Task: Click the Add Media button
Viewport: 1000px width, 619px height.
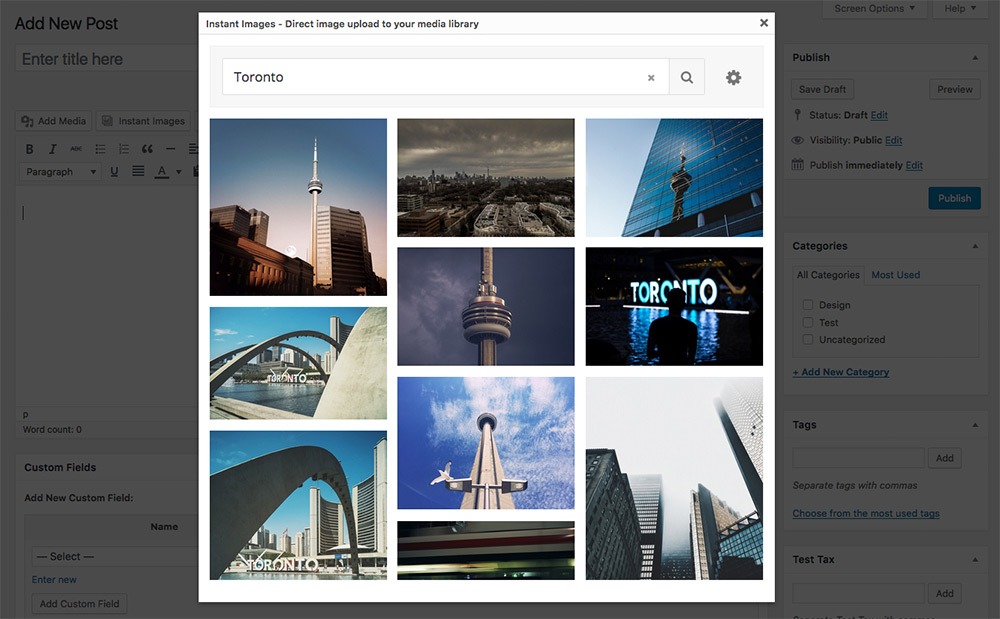Action: (x=54, y=120)
